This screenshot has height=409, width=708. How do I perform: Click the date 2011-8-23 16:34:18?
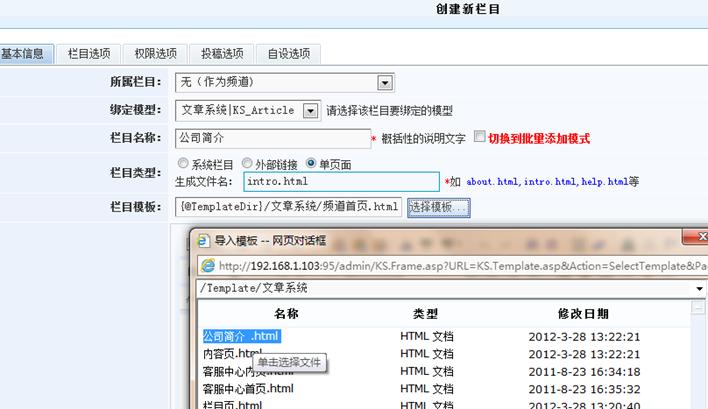click(584, 372)
